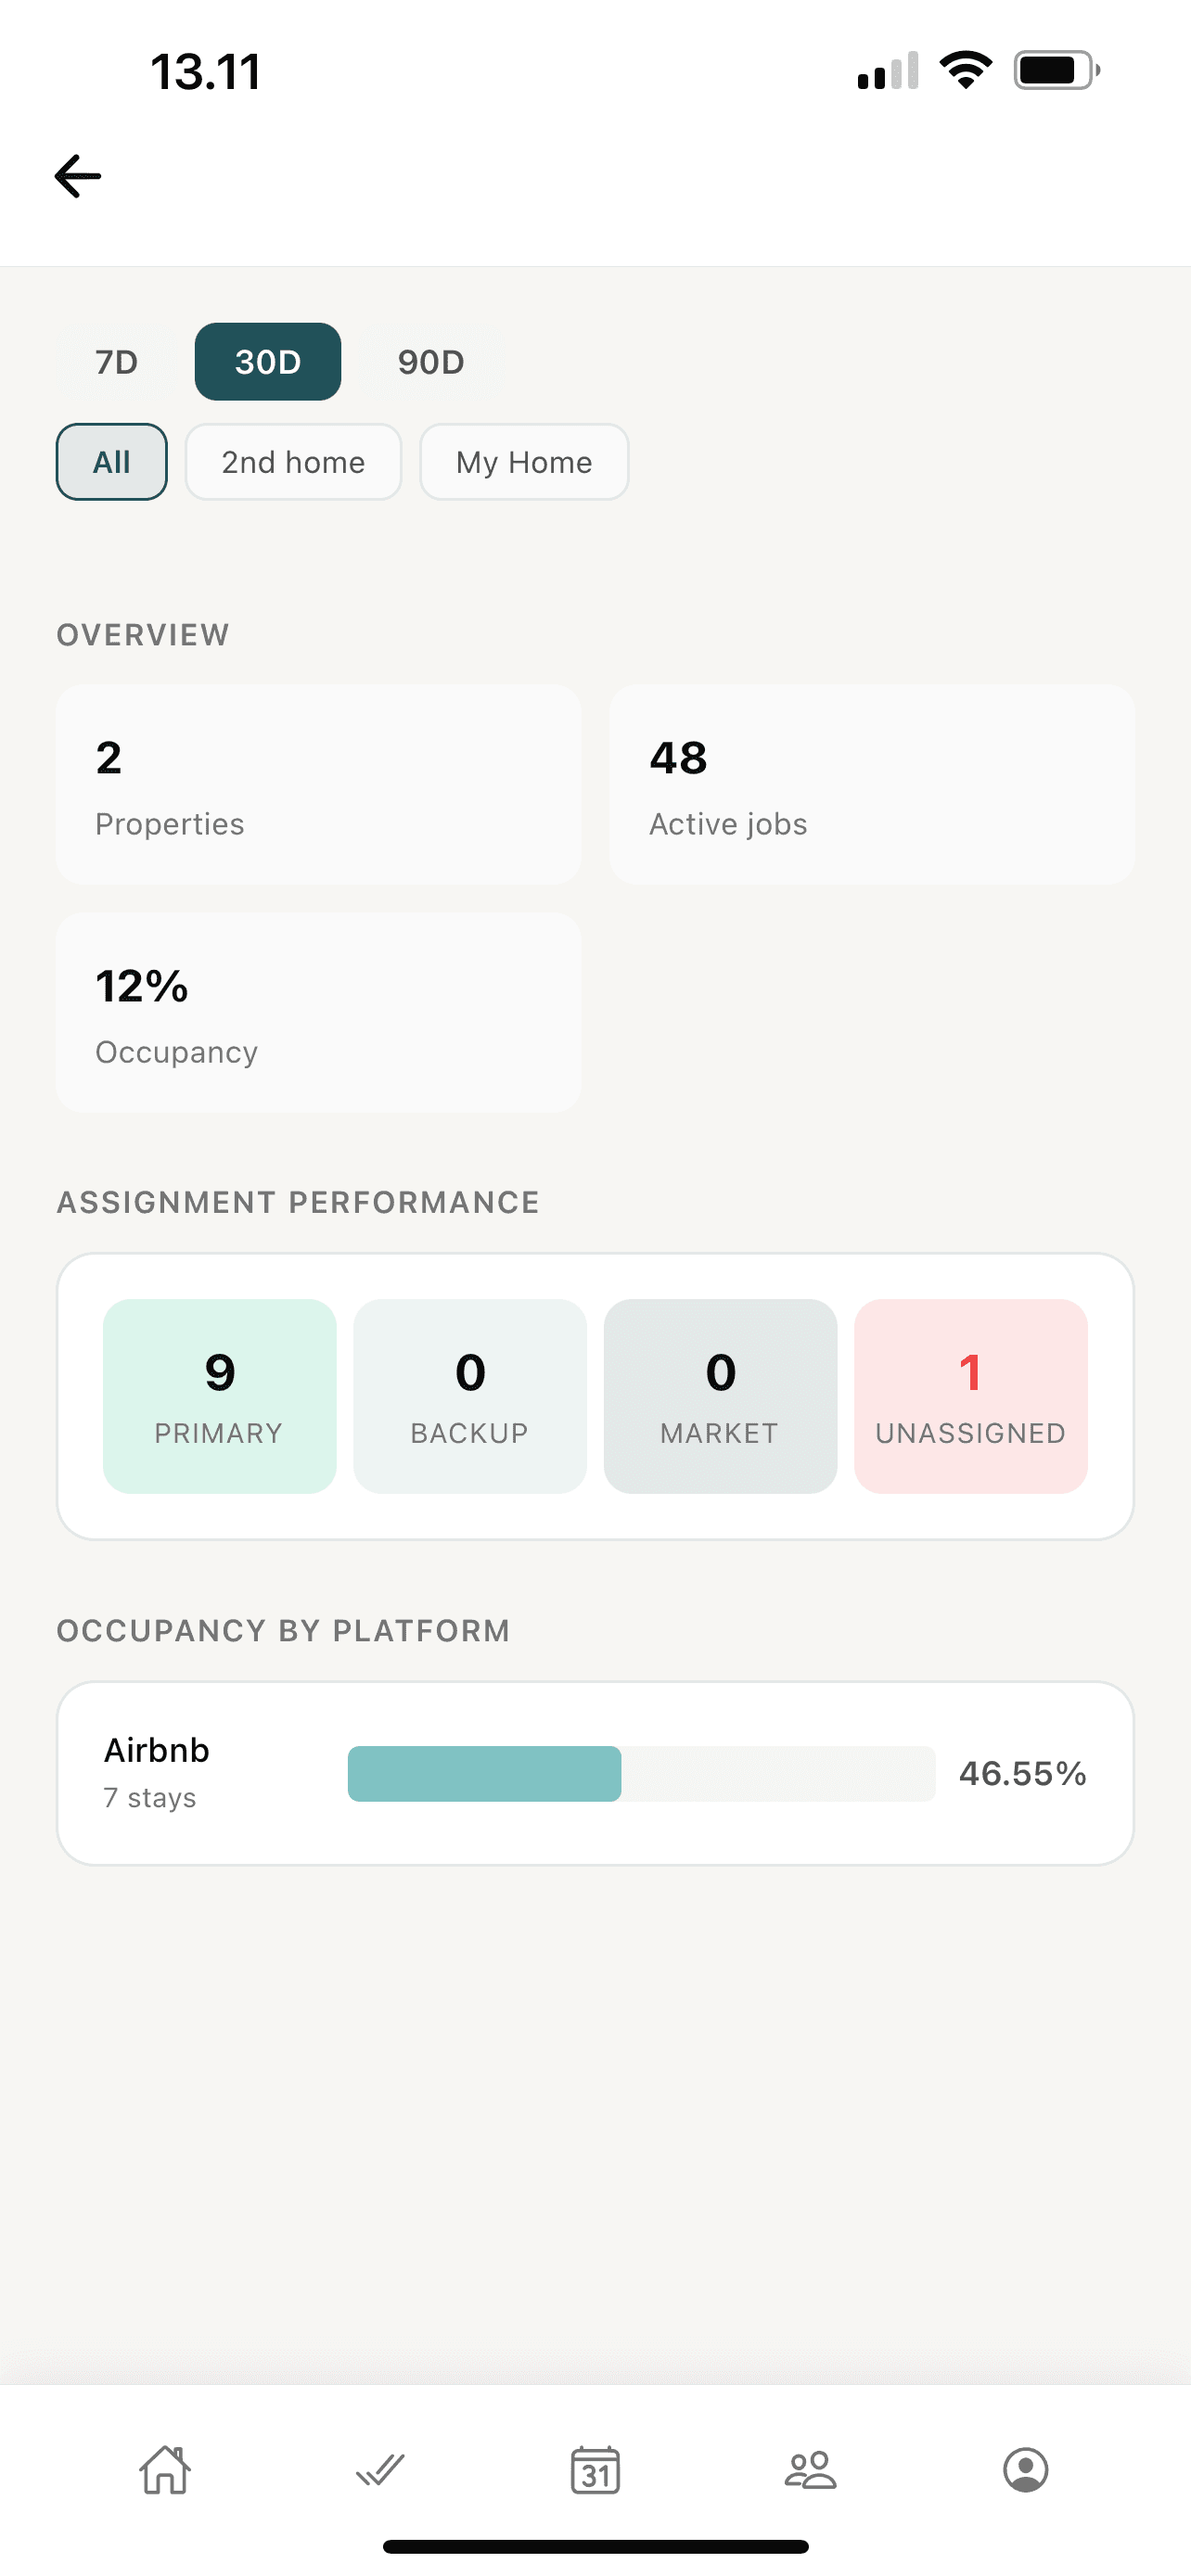The height and width of the screenshot is (2576, 1191).
Task: Open the Unassigned jobs stat
Action: 970,1396
